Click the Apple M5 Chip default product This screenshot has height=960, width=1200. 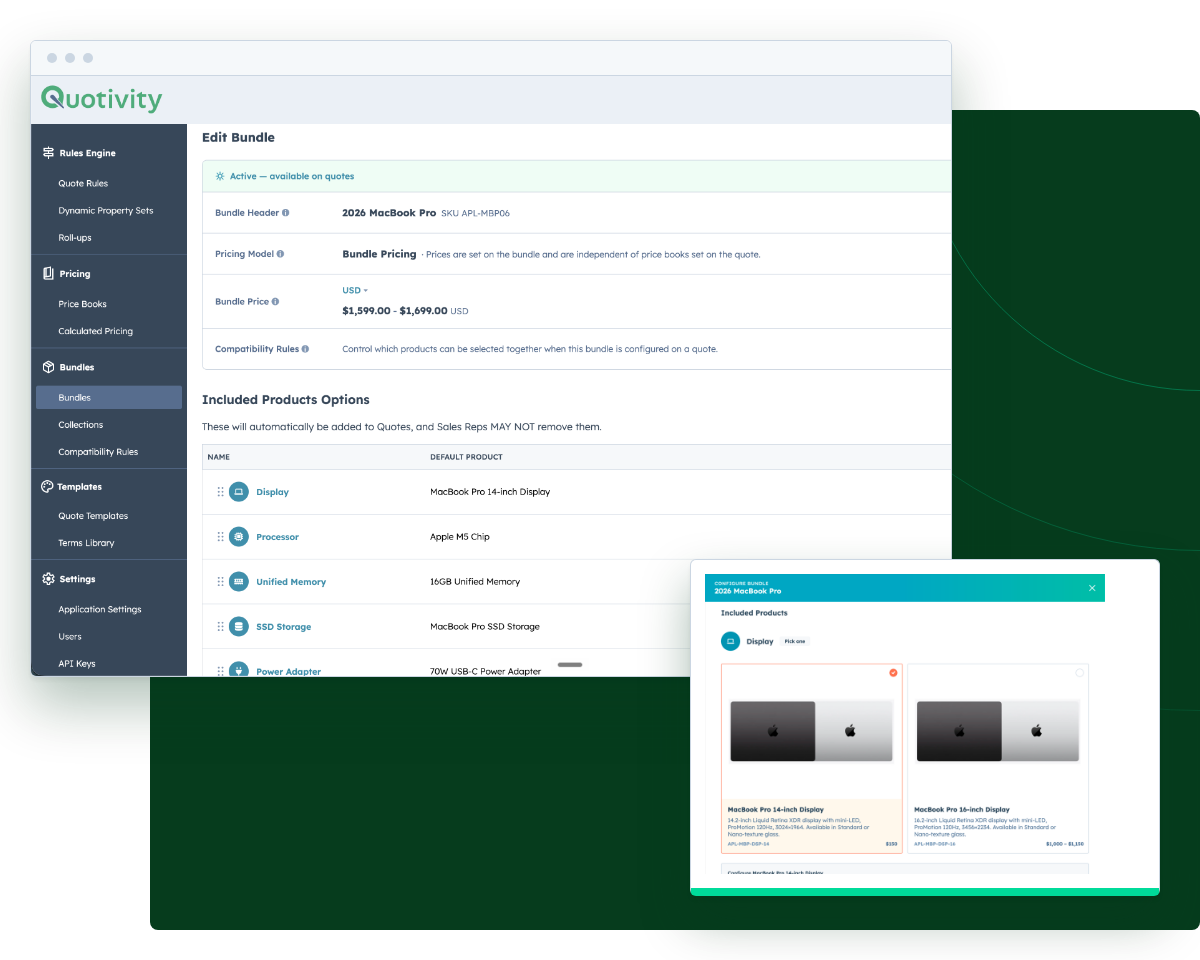[460, 537]
